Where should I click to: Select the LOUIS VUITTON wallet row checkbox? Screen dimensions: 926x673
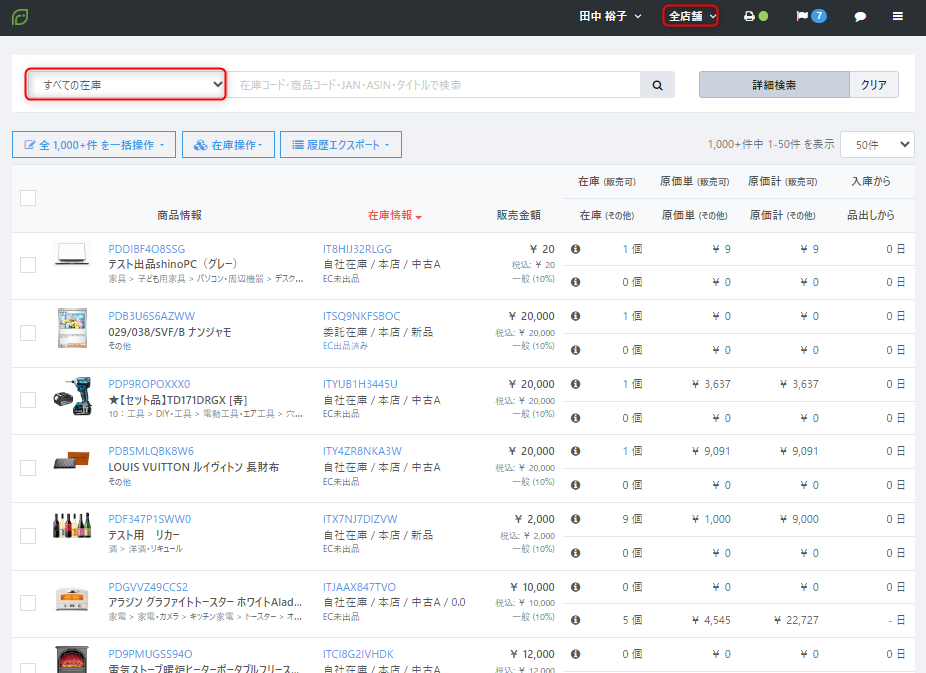[28, 467]
